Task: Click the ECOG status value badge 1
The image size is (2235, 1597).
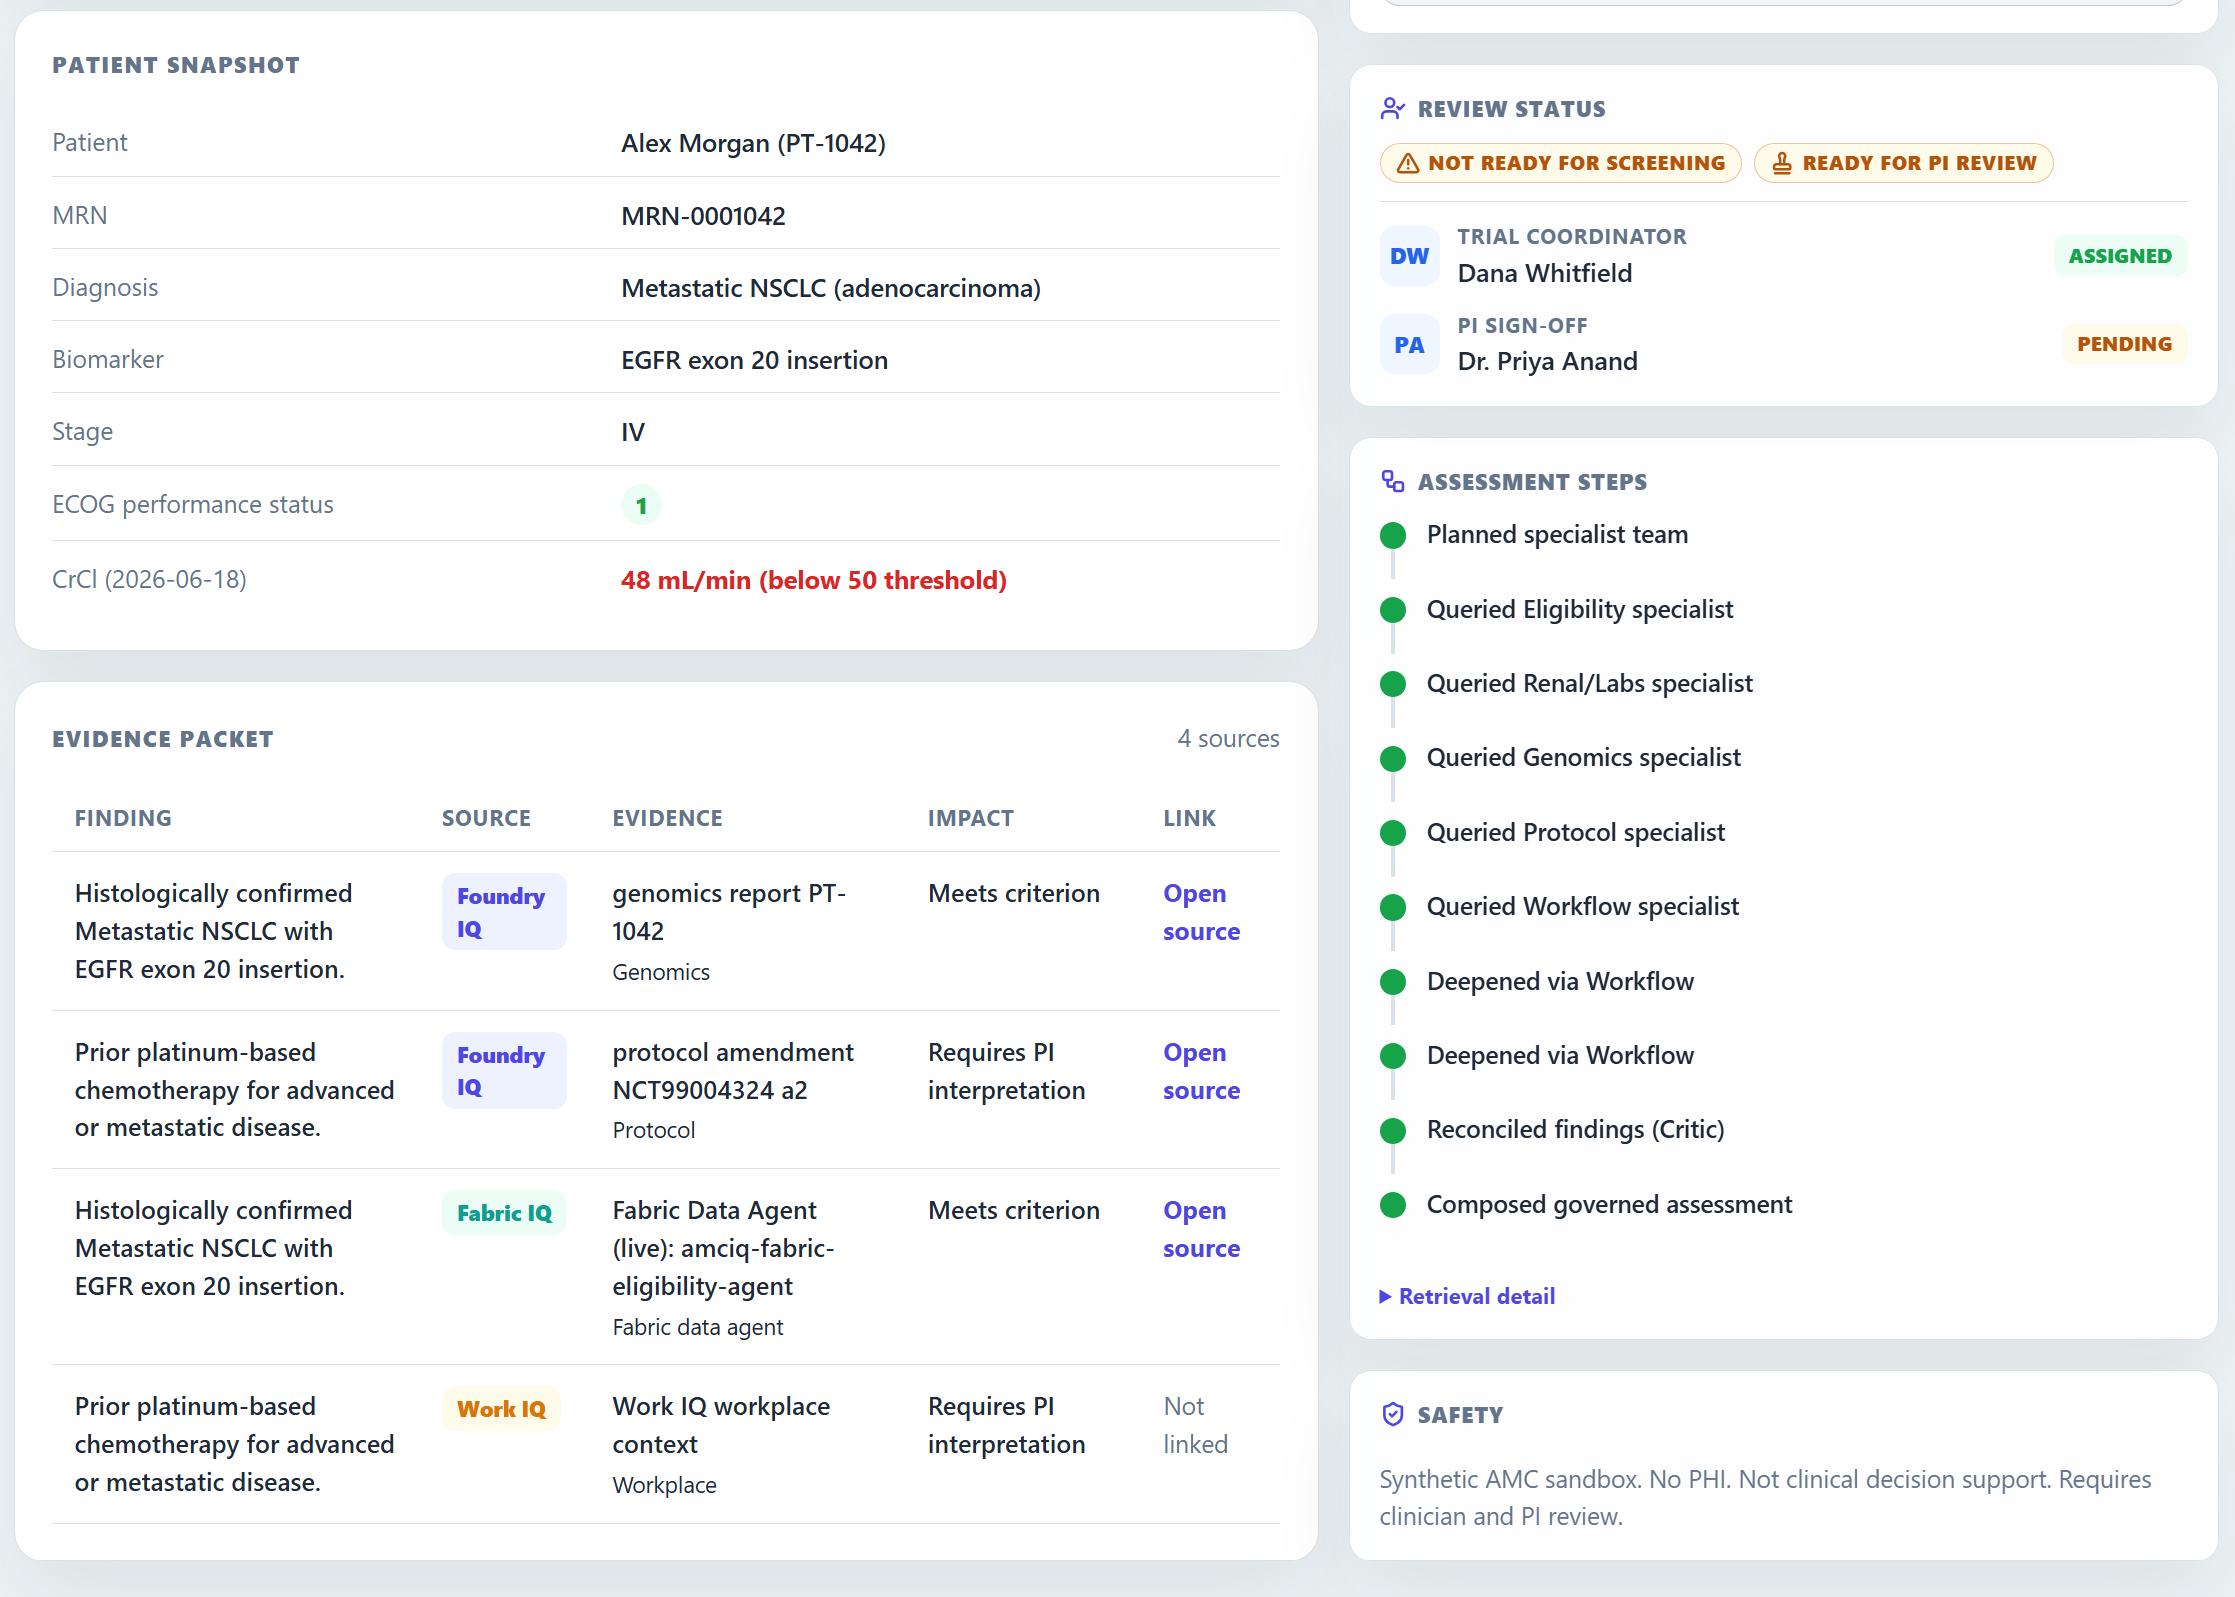Action: [x=641, y=505]
